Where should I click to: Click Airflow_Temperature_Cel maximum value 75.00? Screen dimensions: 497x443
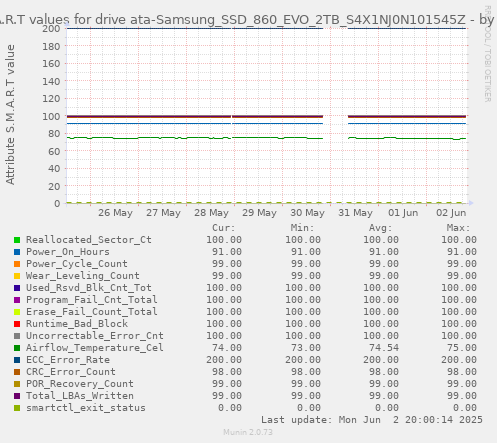[x=462, y=348]
